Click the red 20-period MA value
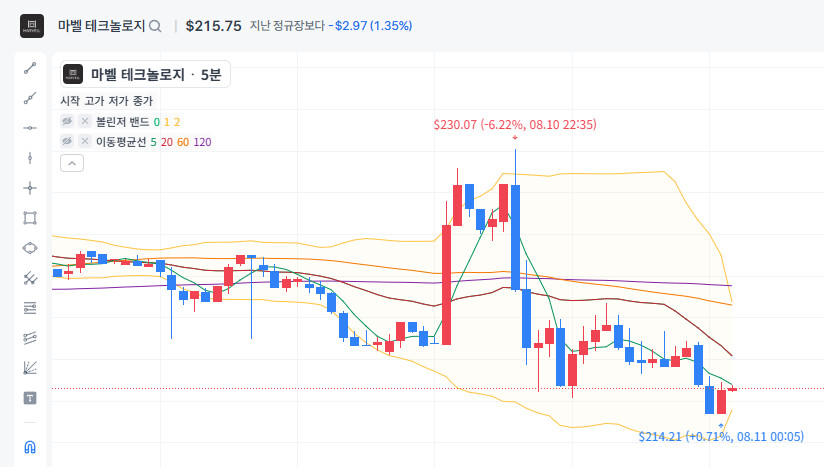The width and height of the screenshot is (824, 467). click(x=167, y=142)
